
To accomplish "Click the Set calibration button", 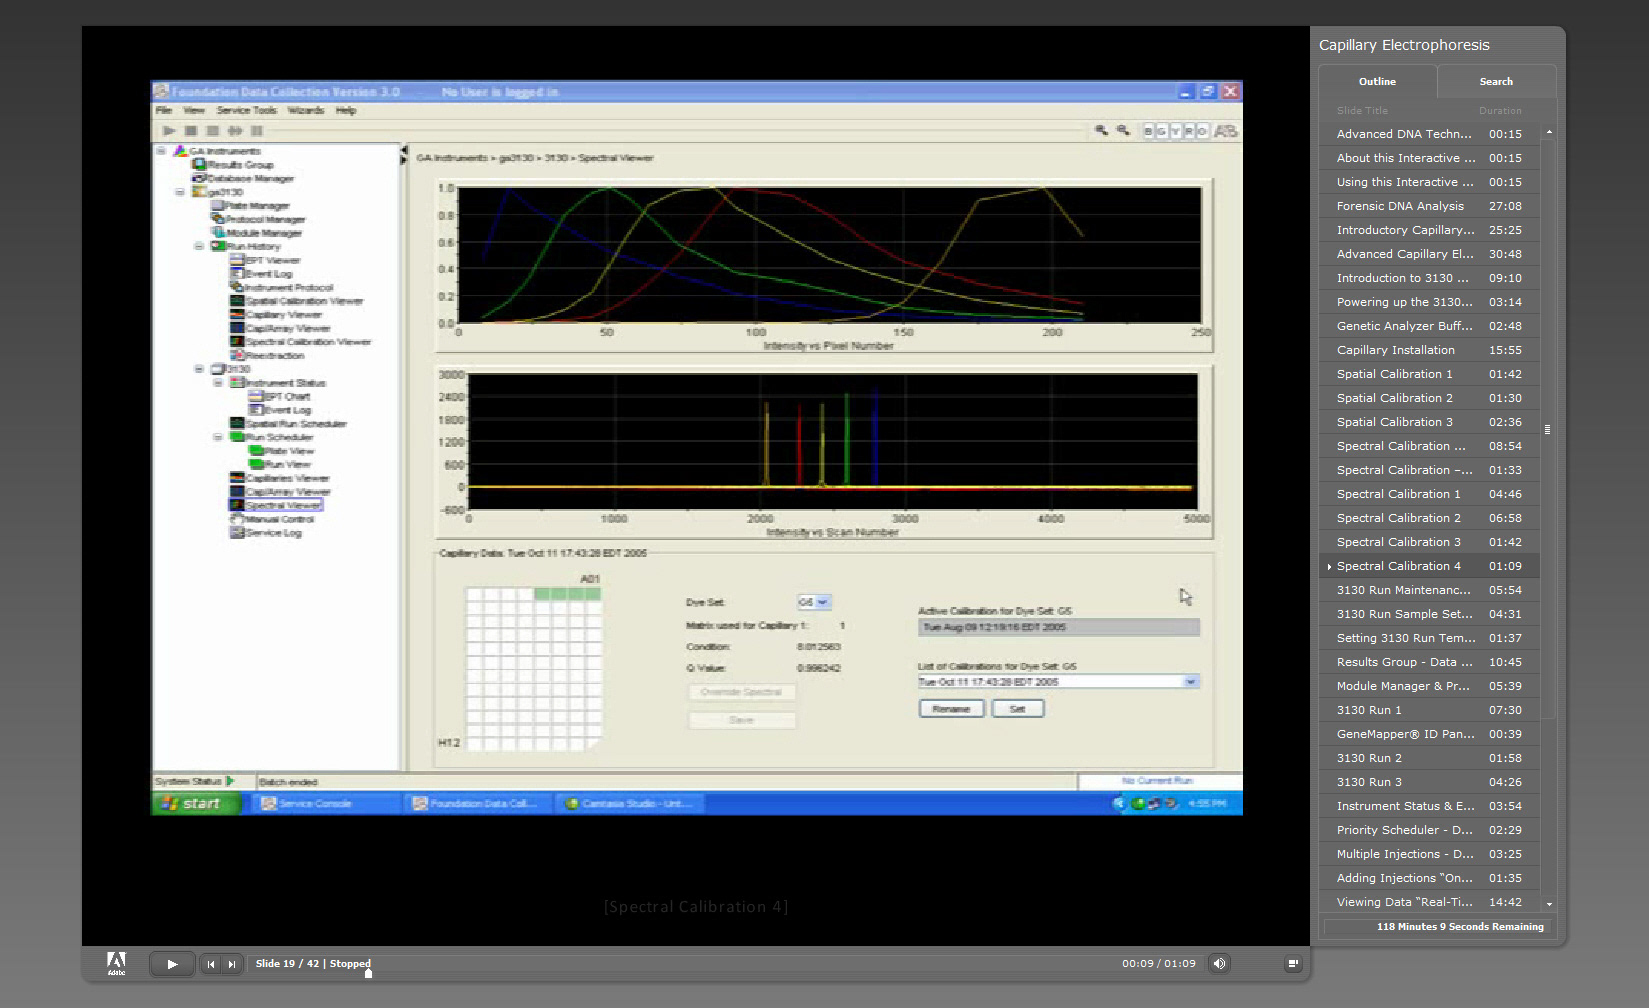I will pos(1017,709).
